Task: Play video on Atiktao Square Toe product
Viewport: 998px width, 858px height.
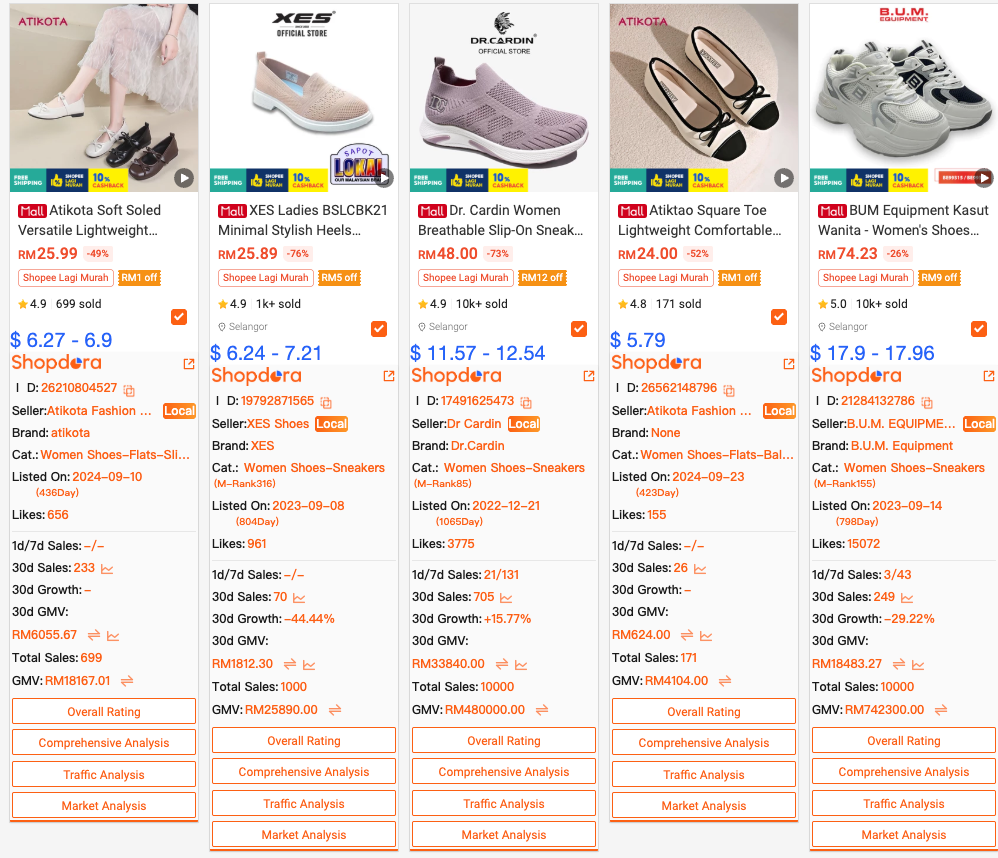Action: point(784,178)
